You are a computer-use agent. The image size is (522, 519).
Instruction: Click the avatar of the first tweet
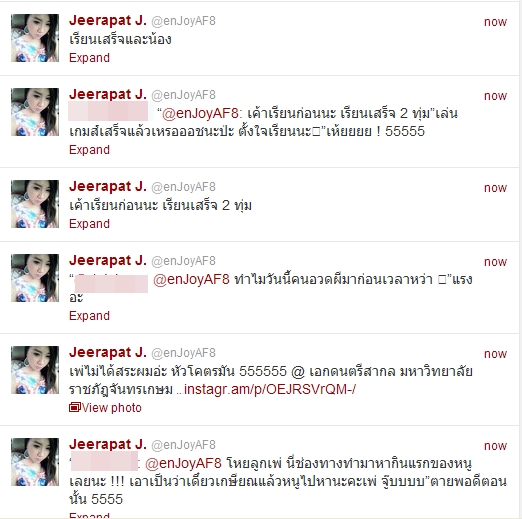coord(35,38)
